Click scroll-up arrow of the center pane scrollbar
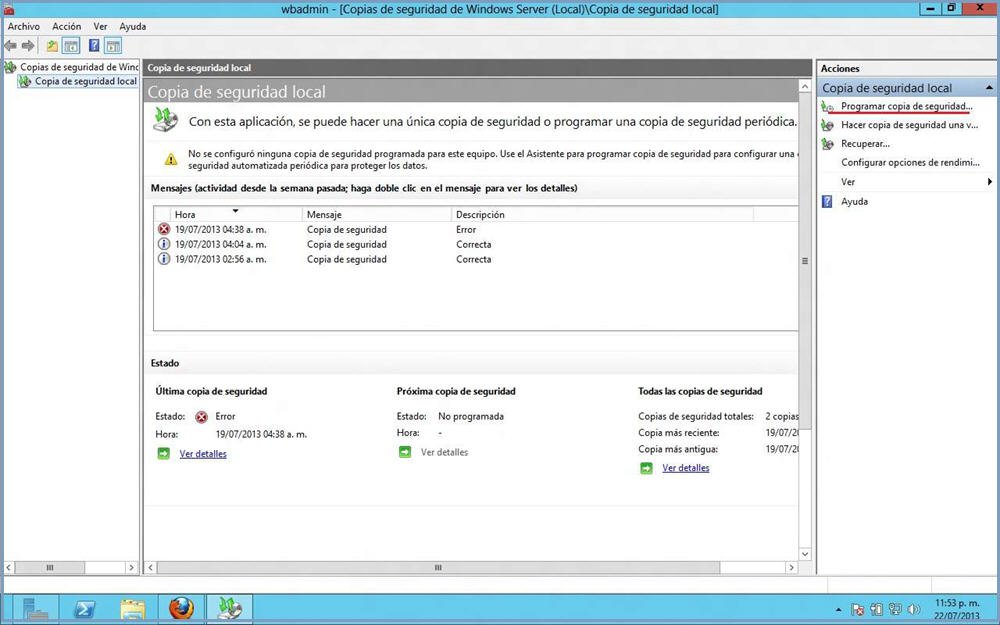This screenshot has width=1000, height=625. tap(805, 86)
